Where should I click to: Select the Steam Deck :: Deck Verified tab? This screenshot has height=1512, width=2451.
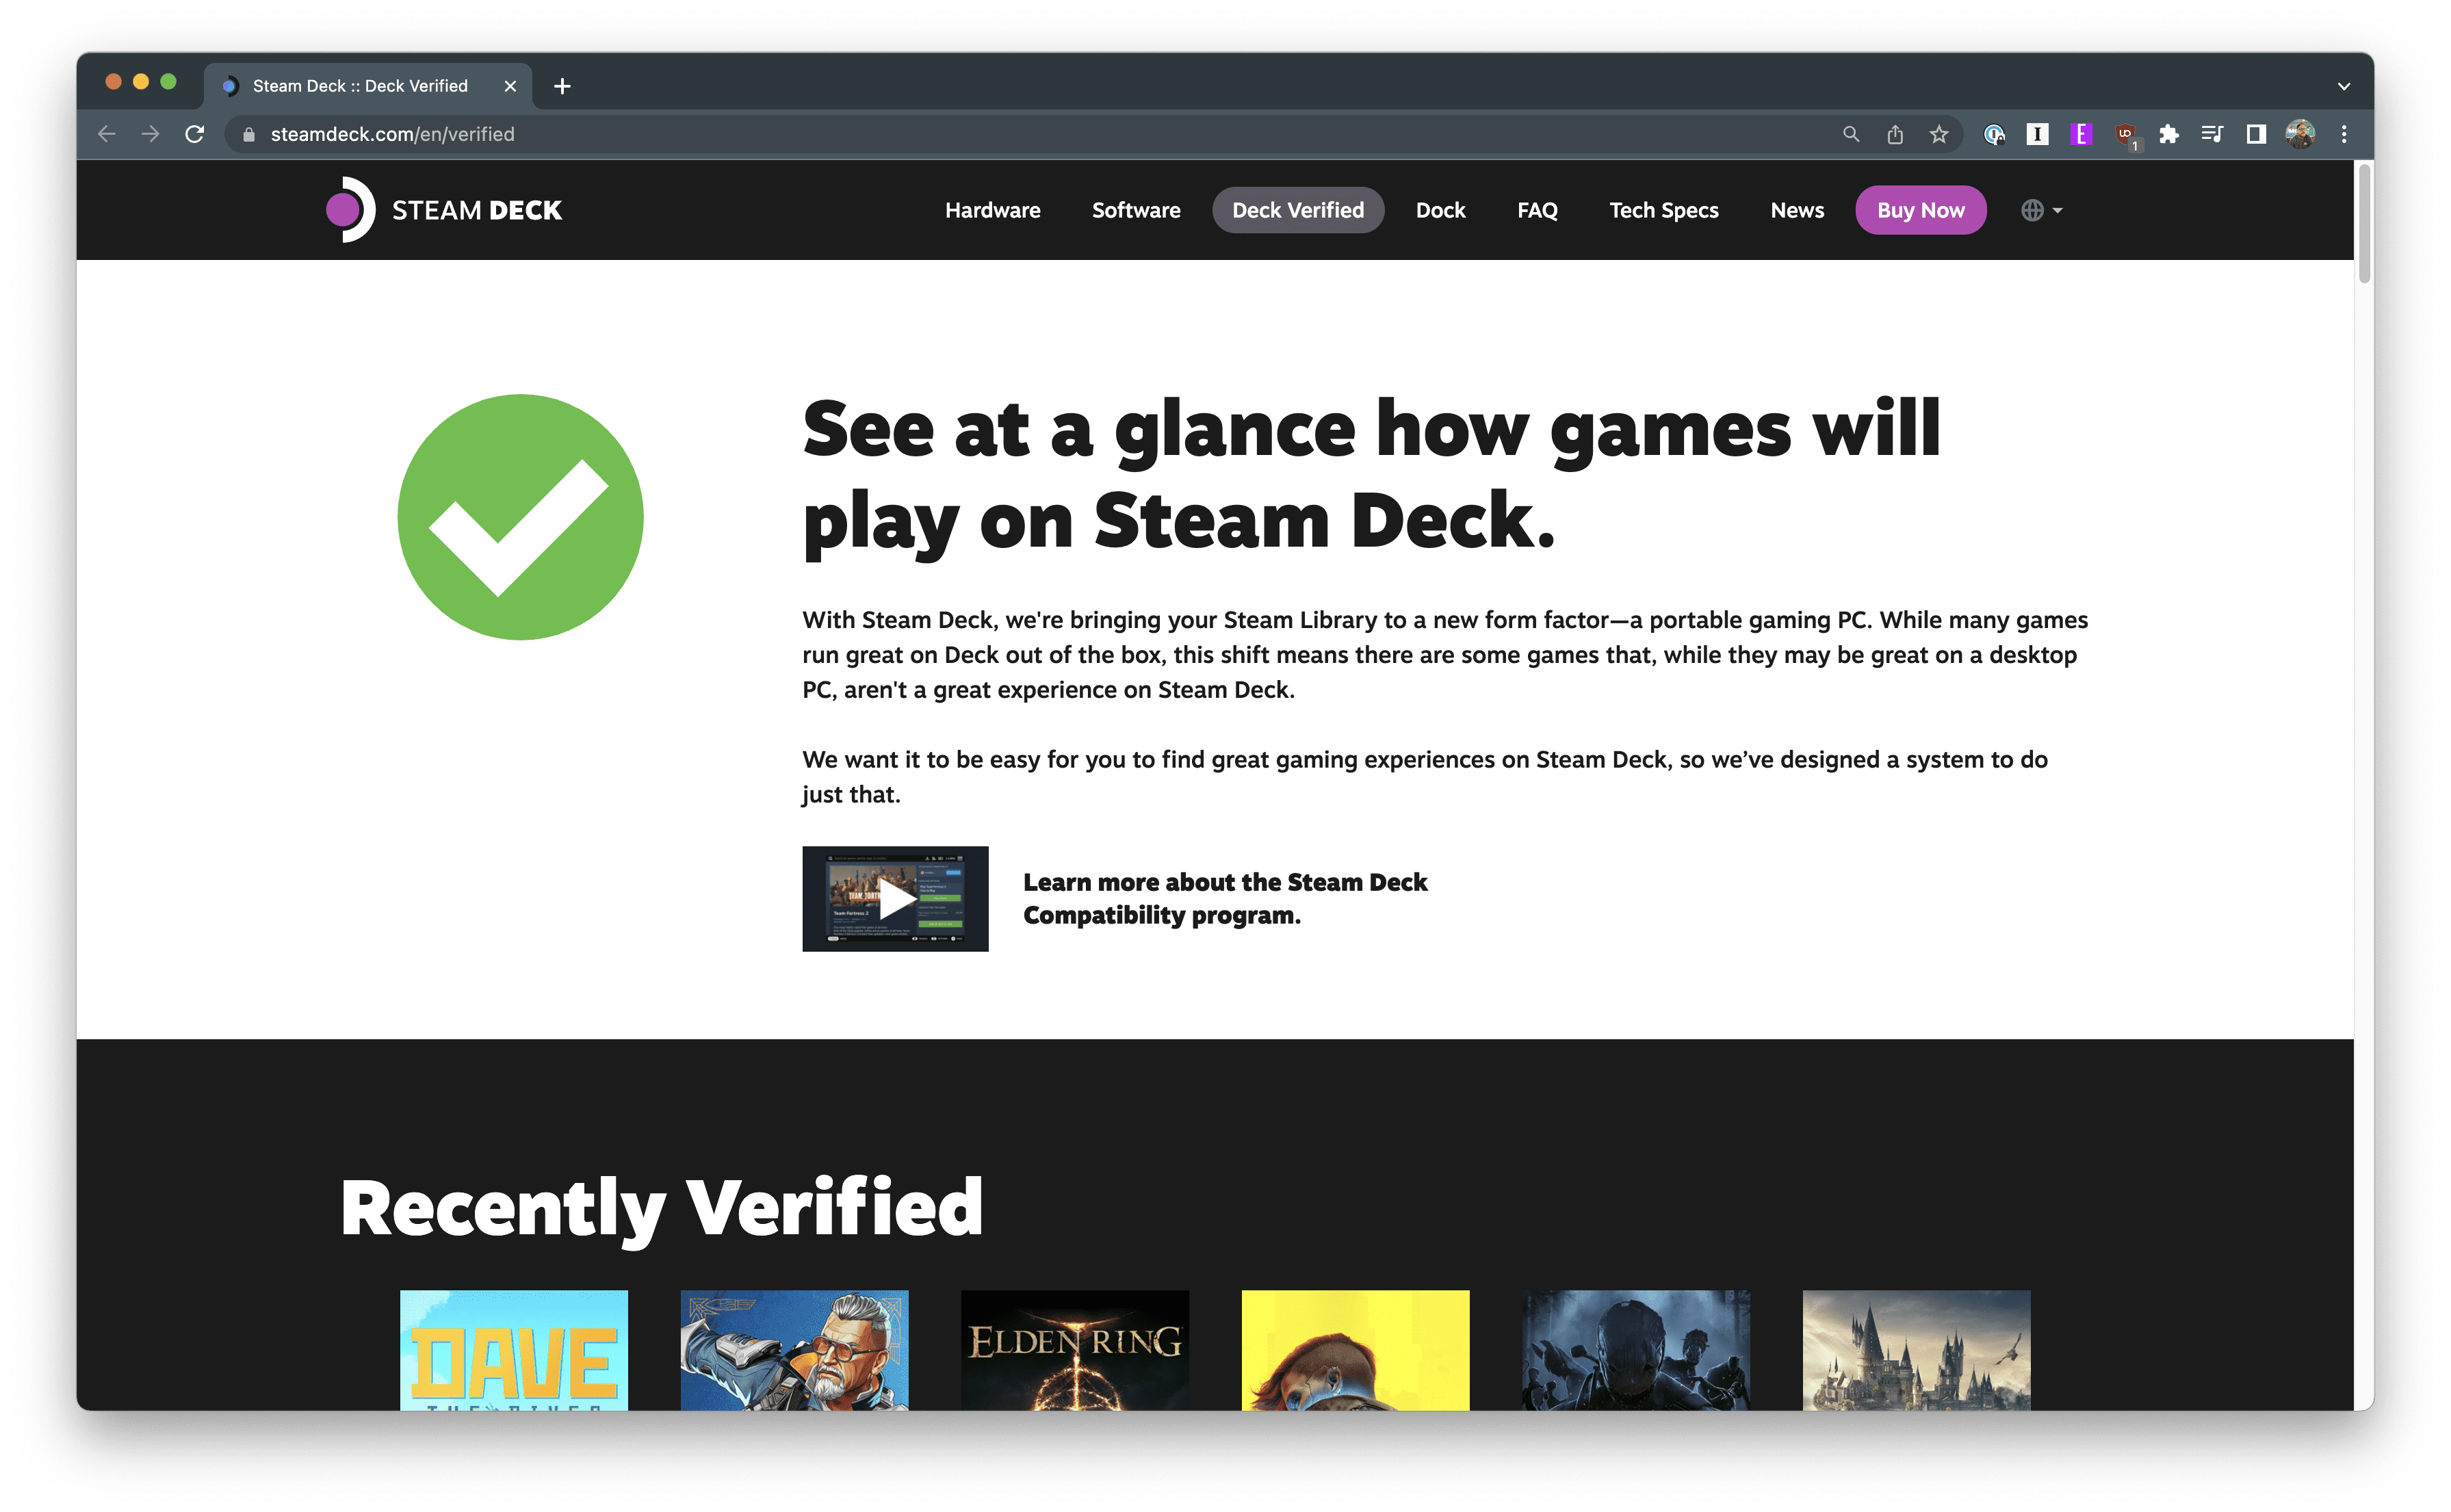[x=368, y=86]
